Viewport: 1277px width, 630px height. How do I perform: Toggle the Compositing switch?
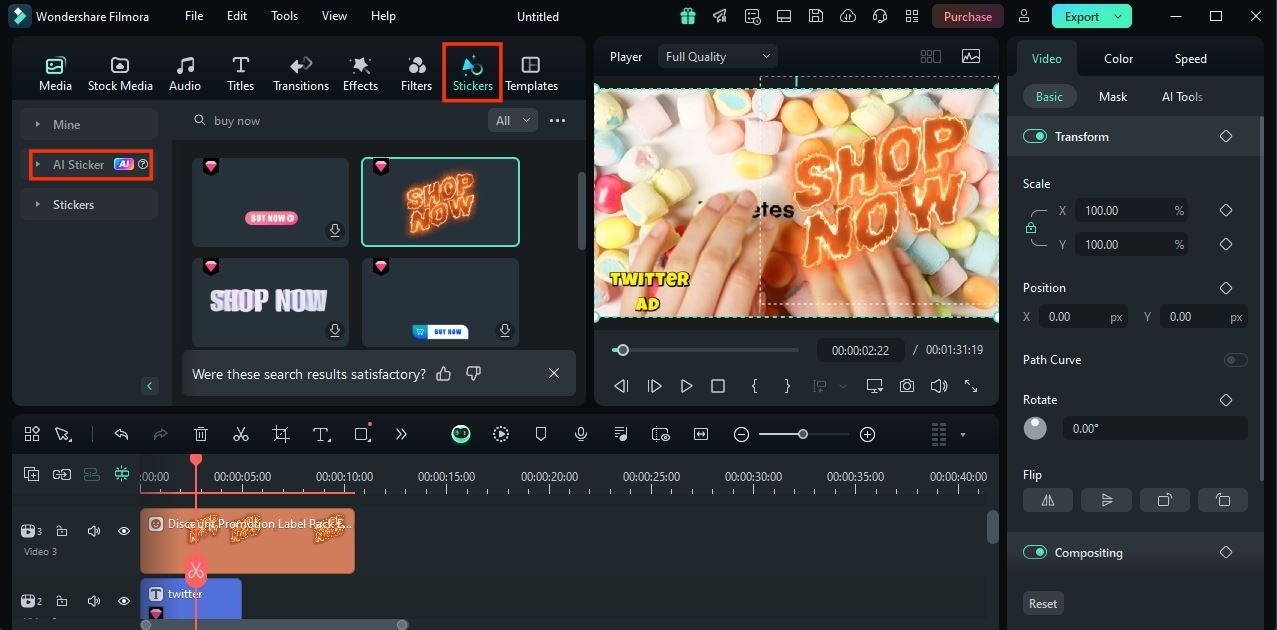pos(1035,552)
